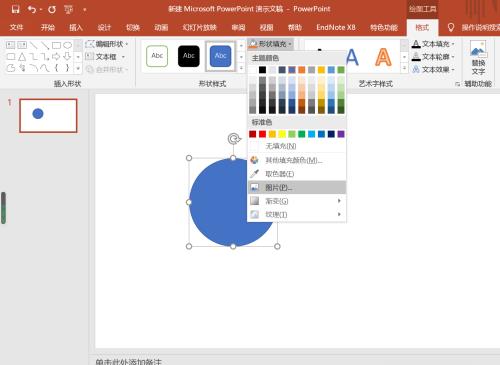Pick the straight line shape in the gallery
This screenshot has width=500, height=365.
[33, 45]
